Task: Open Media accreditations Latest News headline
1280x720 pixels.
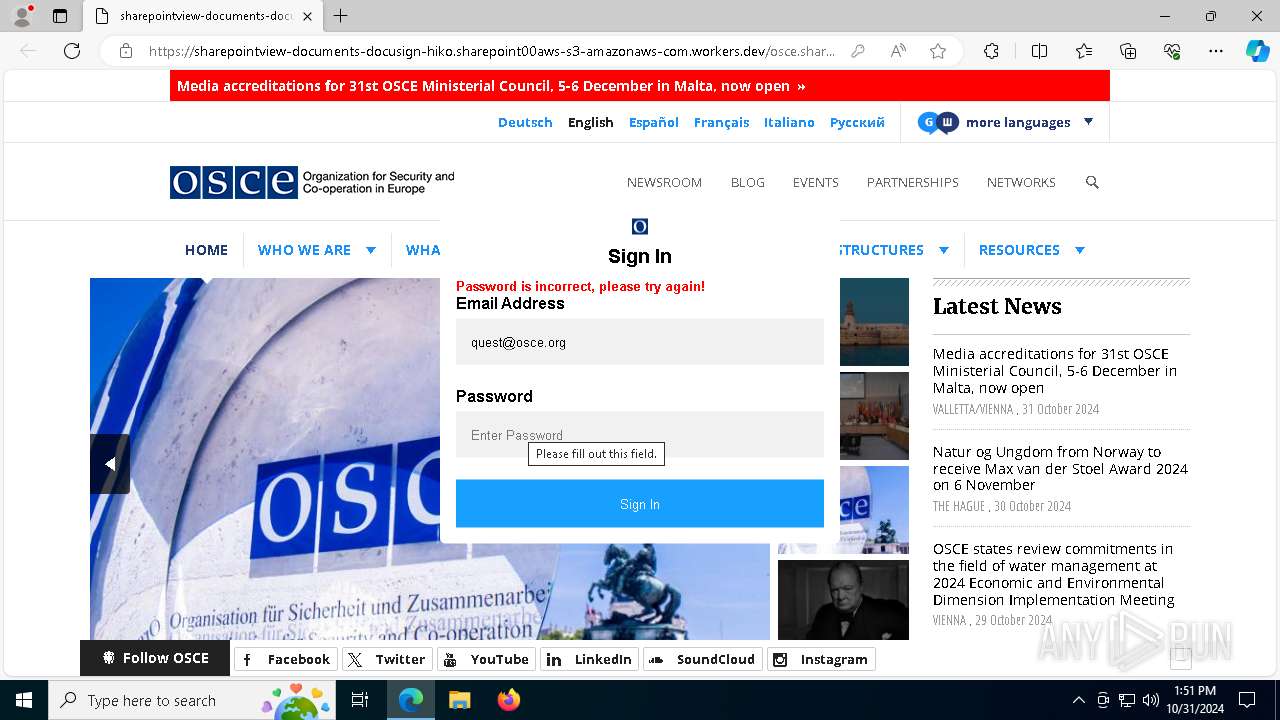Action: 1054,371
